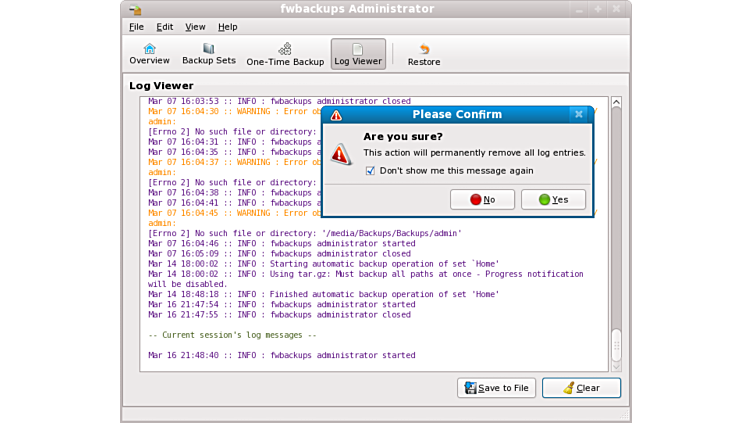
Task: Click log line "Using tar.gz: Must backup all paths"
Action: (365, 279)
